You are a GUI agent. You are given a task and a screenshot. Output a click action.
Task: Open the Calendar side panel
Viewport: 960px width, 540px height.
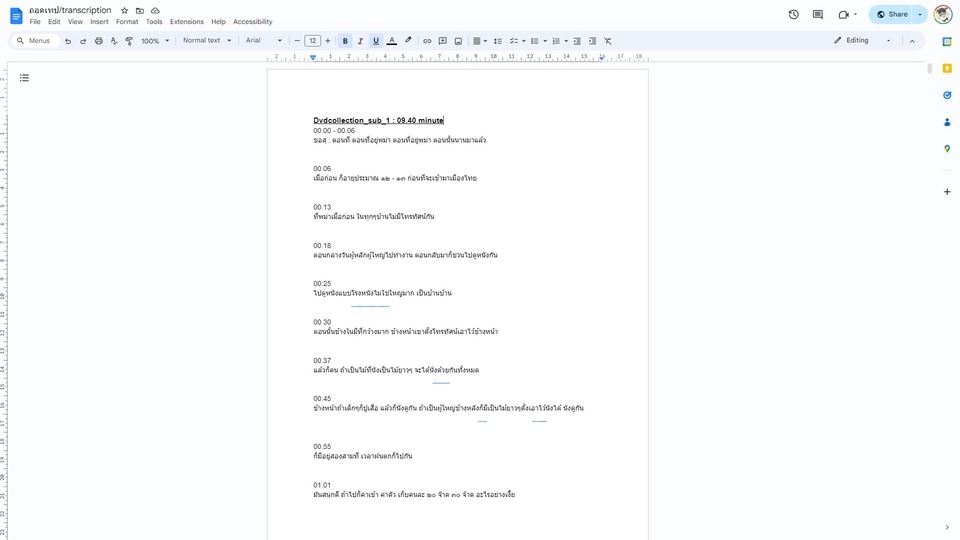947,42
